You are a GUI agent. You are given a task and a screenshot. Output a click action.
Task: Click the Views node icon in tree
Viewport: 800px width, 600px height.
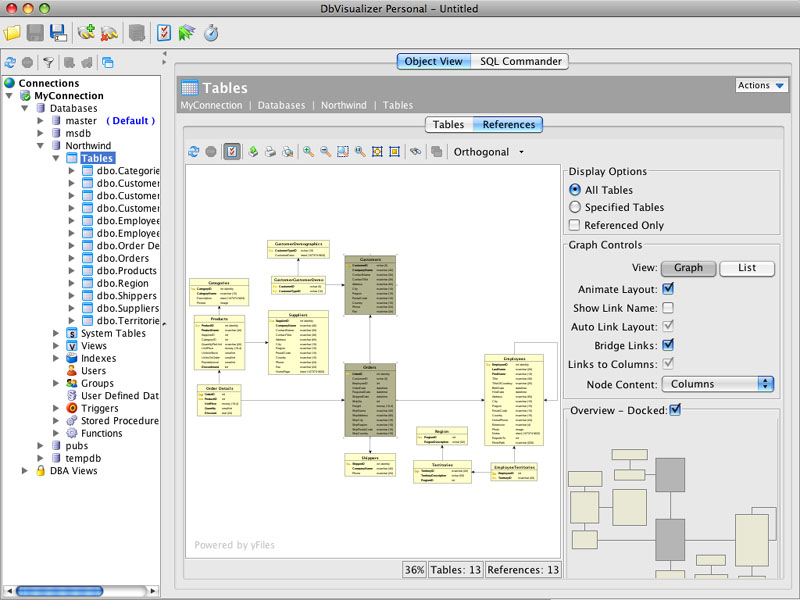[x=72, y=346]
